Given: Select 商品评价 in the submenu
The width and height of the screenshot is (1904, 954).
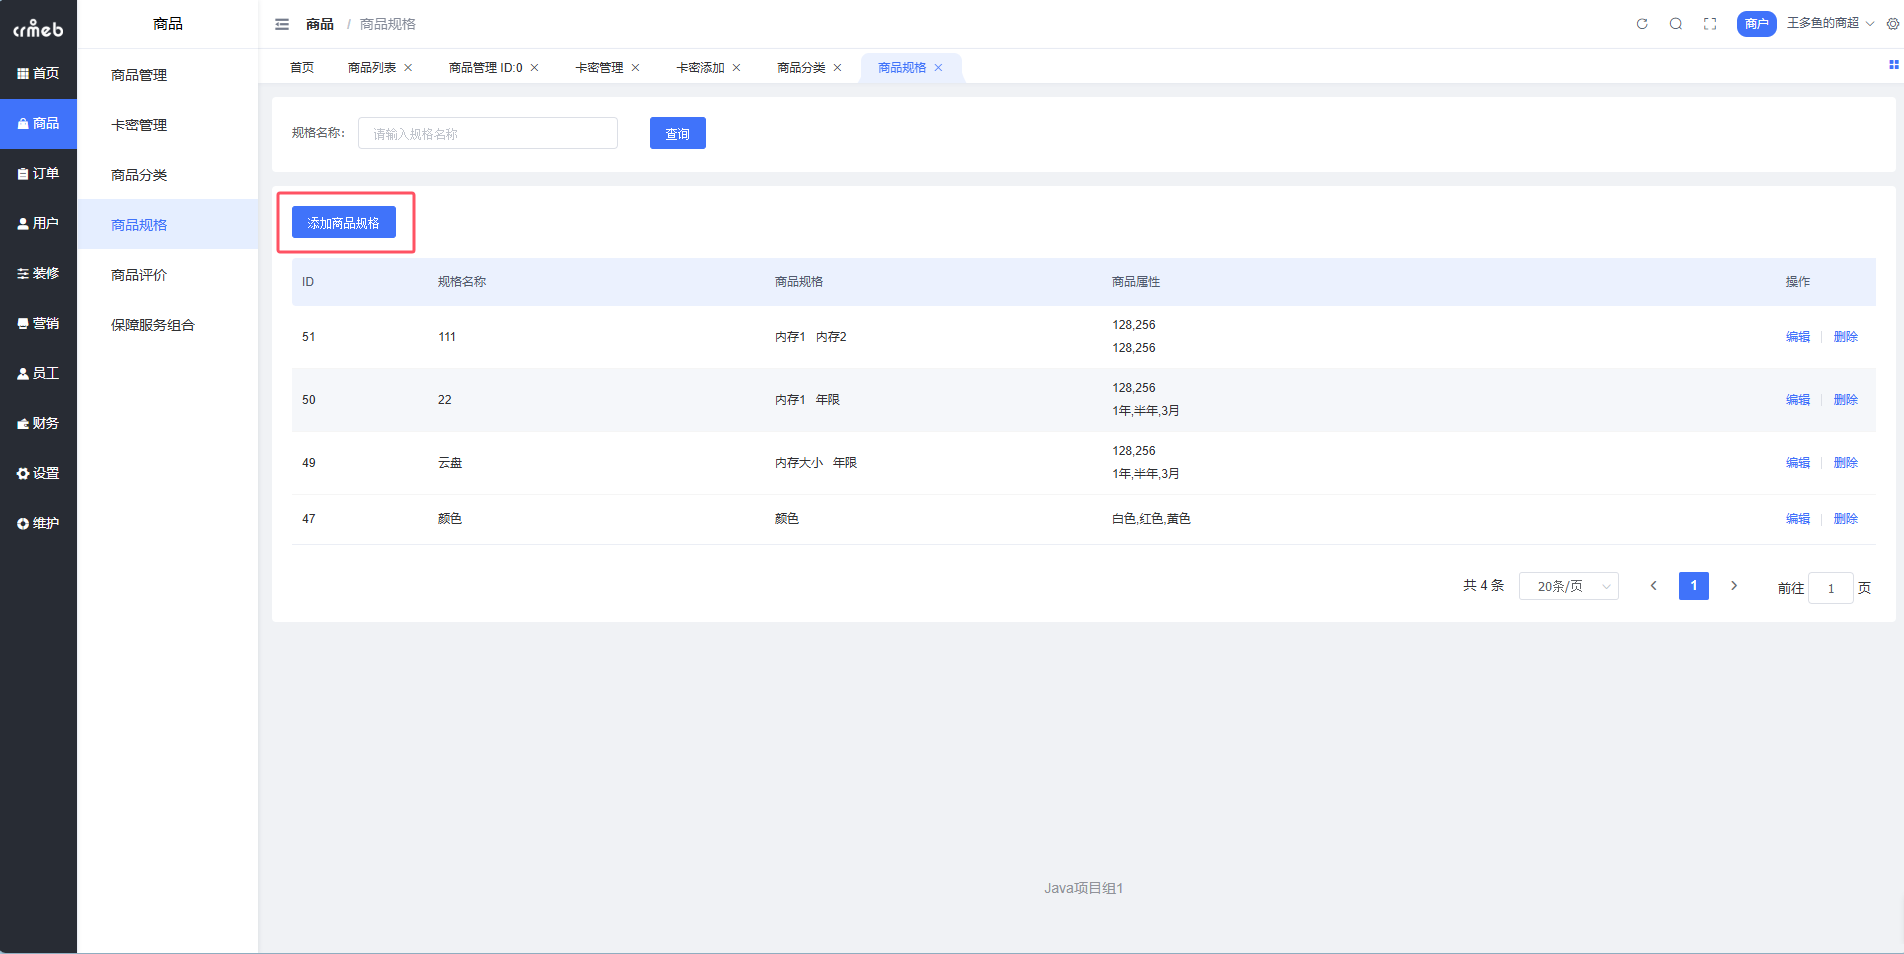Looking at the screenshot, I should (139, 275).
